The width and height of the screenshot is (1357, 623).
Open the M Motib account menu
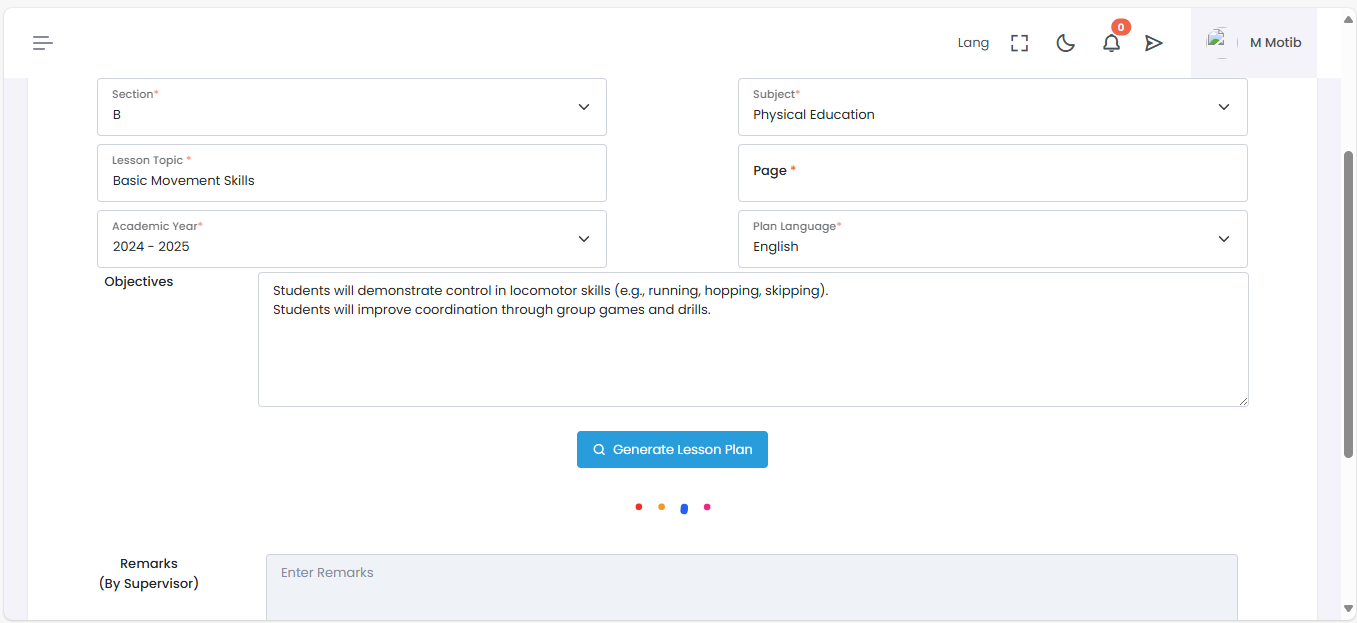(x=1275, y=42)
